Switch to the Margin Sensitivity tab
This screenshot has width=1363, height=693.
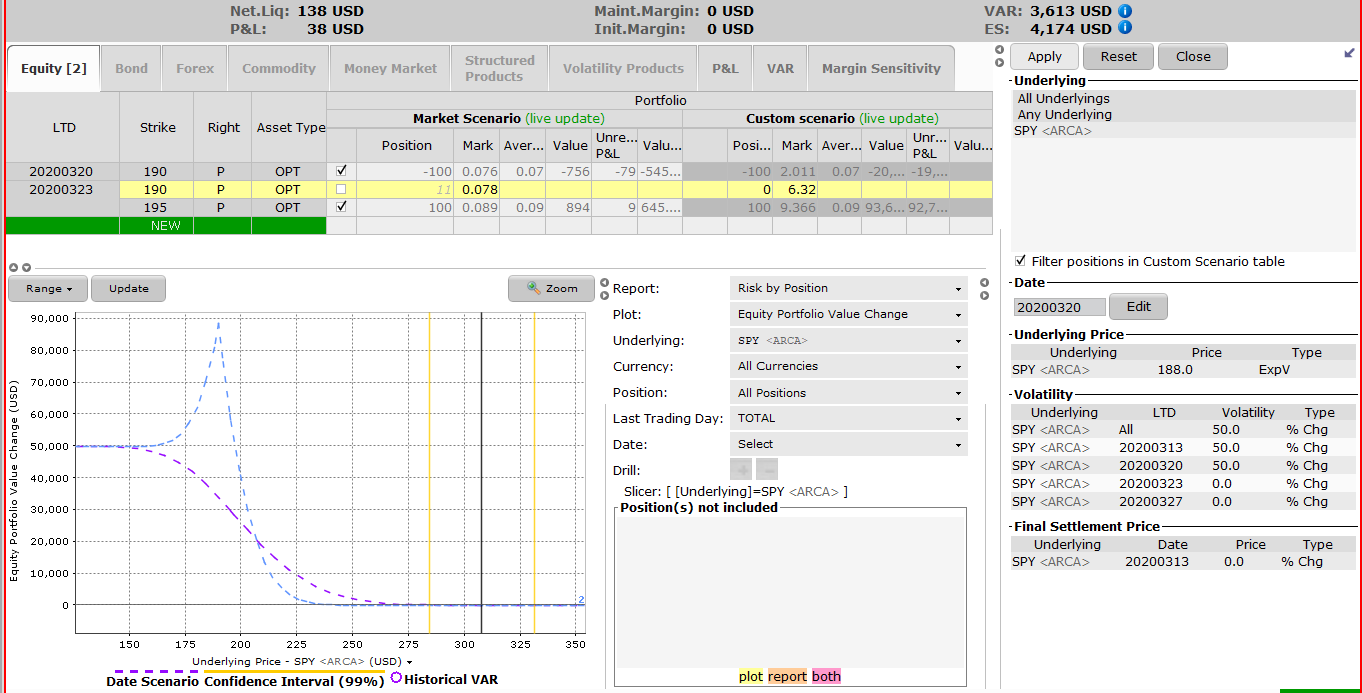coord(881,68)
